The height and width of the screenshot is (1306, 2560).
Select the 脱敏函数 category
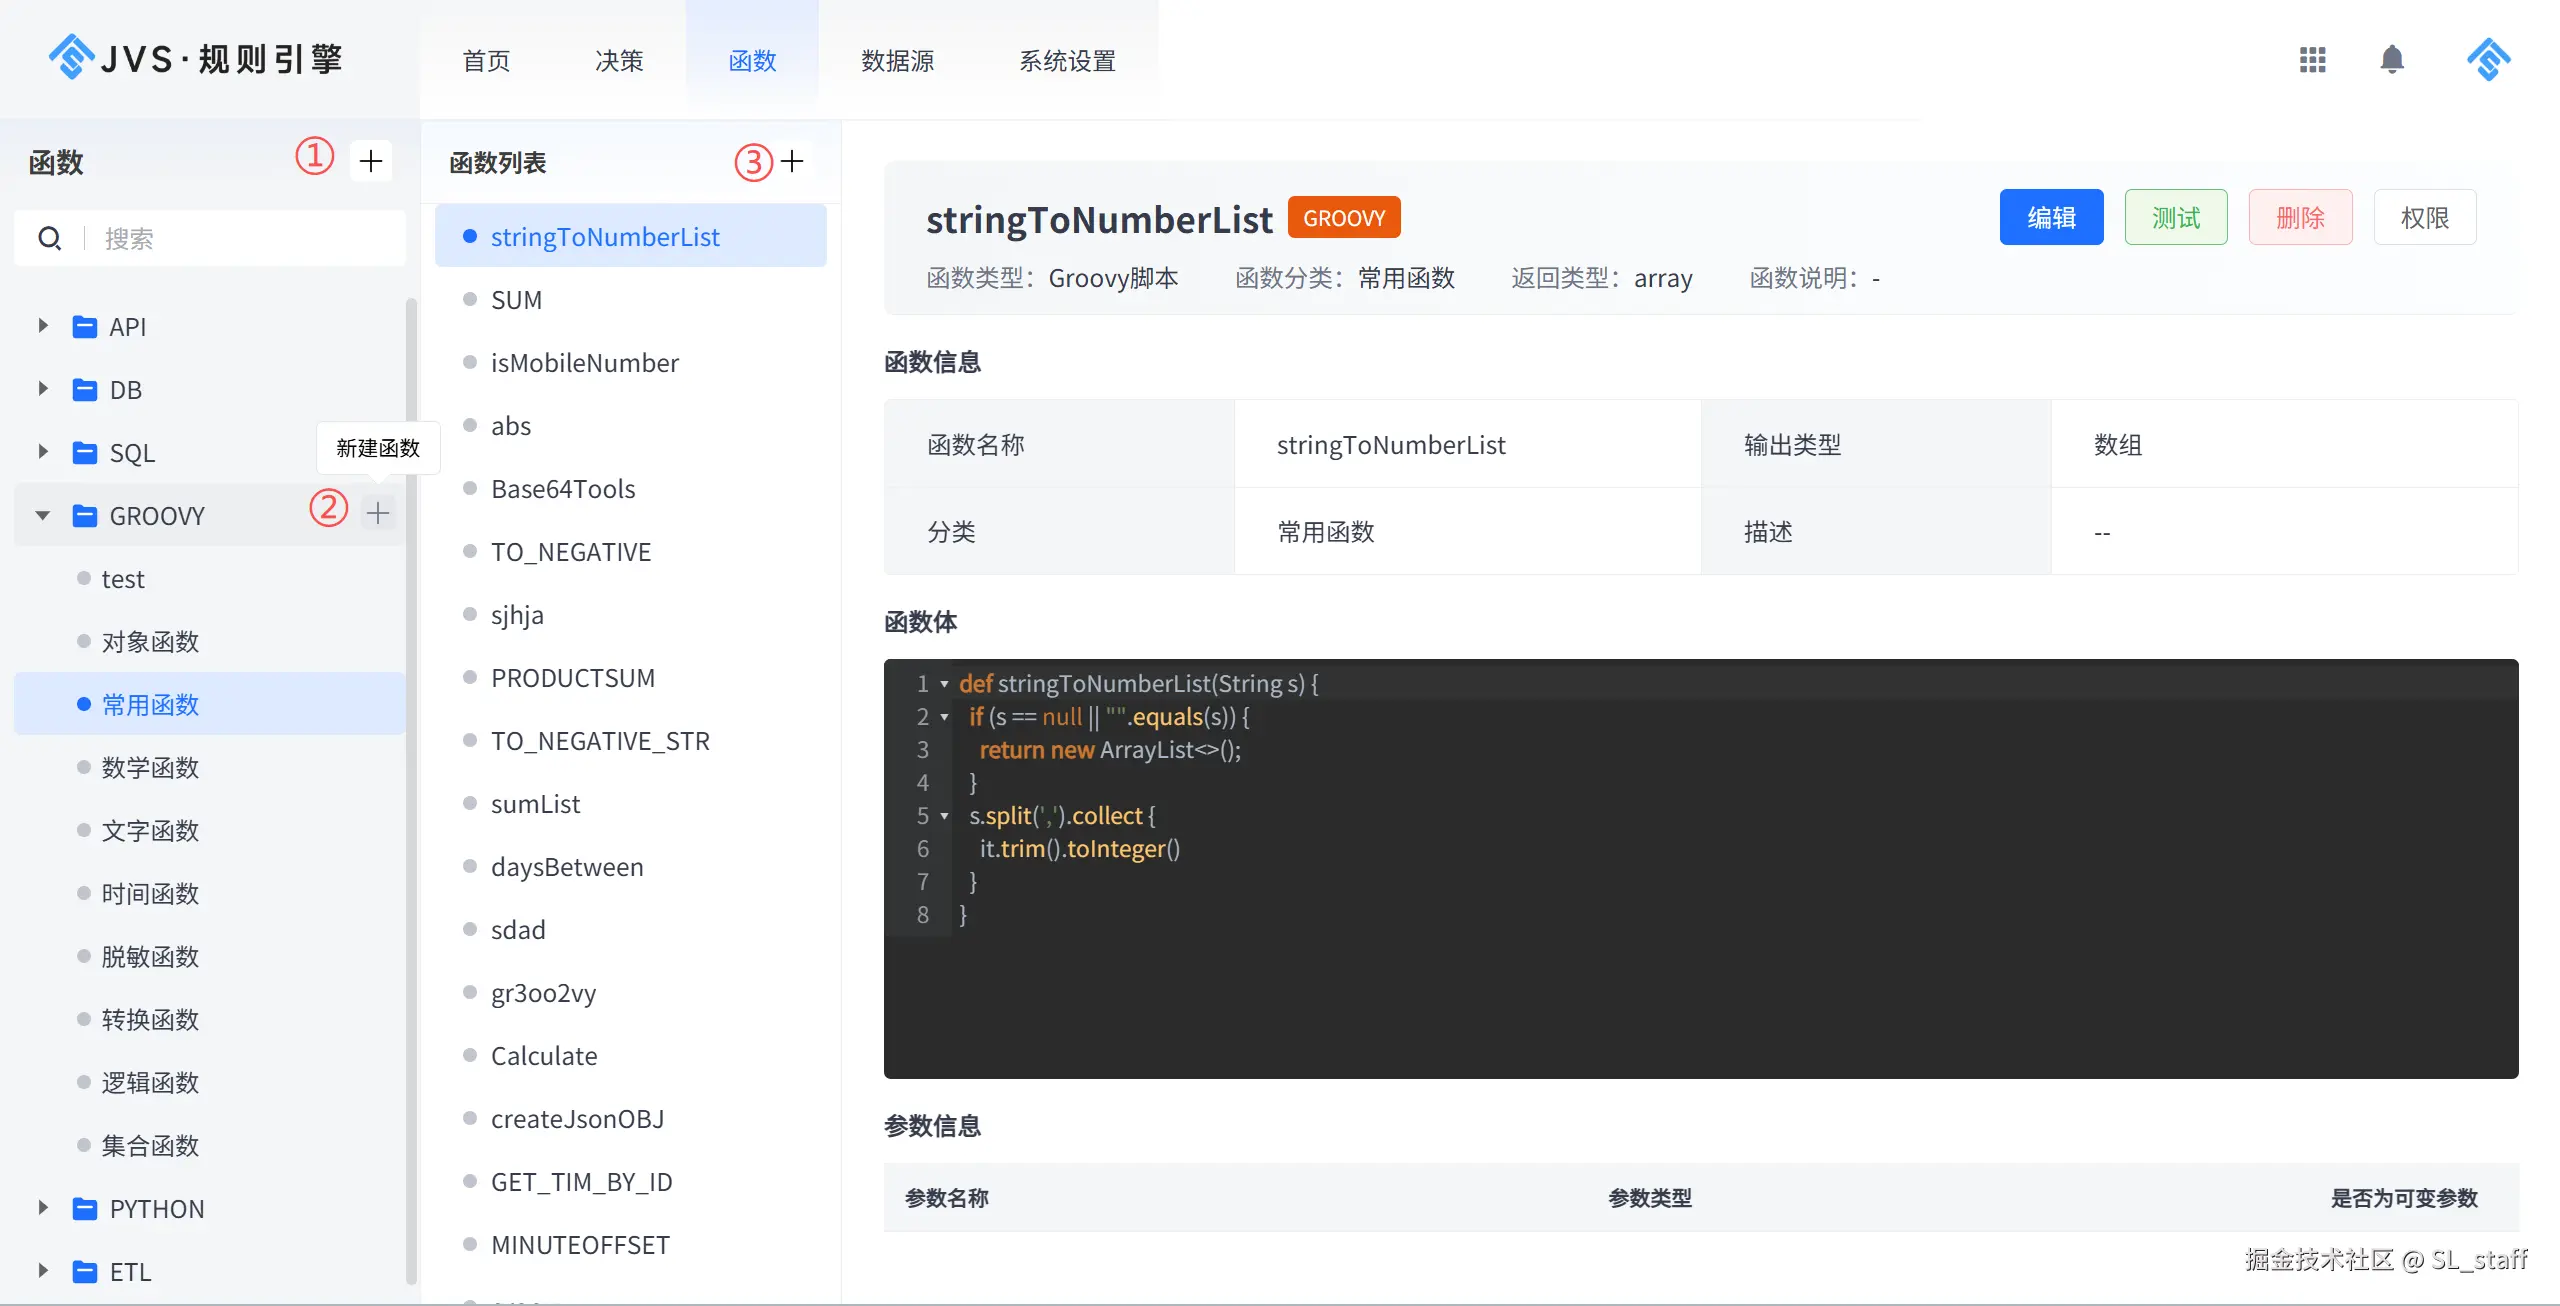tap(210, 957)
